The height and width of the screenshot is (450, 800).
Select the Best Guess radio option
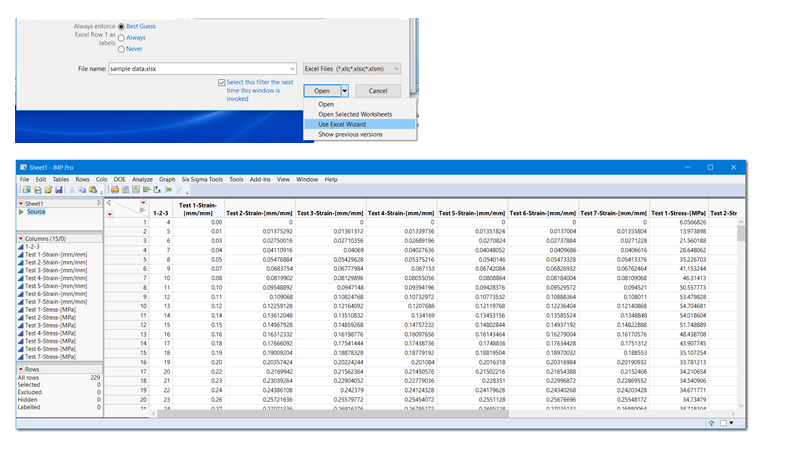pos(121,27)
